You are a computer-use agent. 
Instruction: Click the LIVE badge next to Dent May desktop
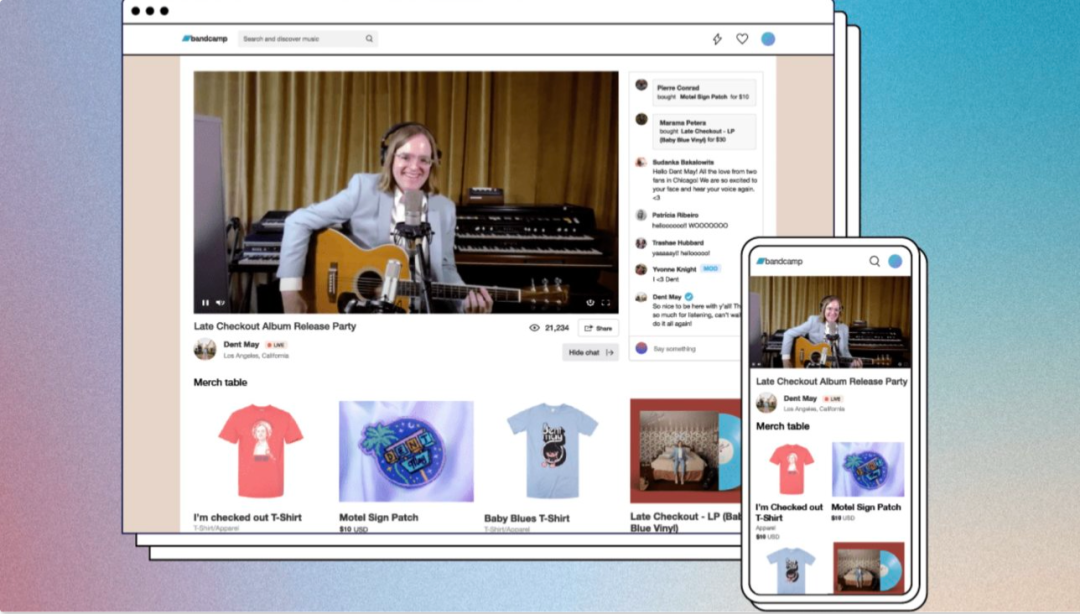coord(276,345)
